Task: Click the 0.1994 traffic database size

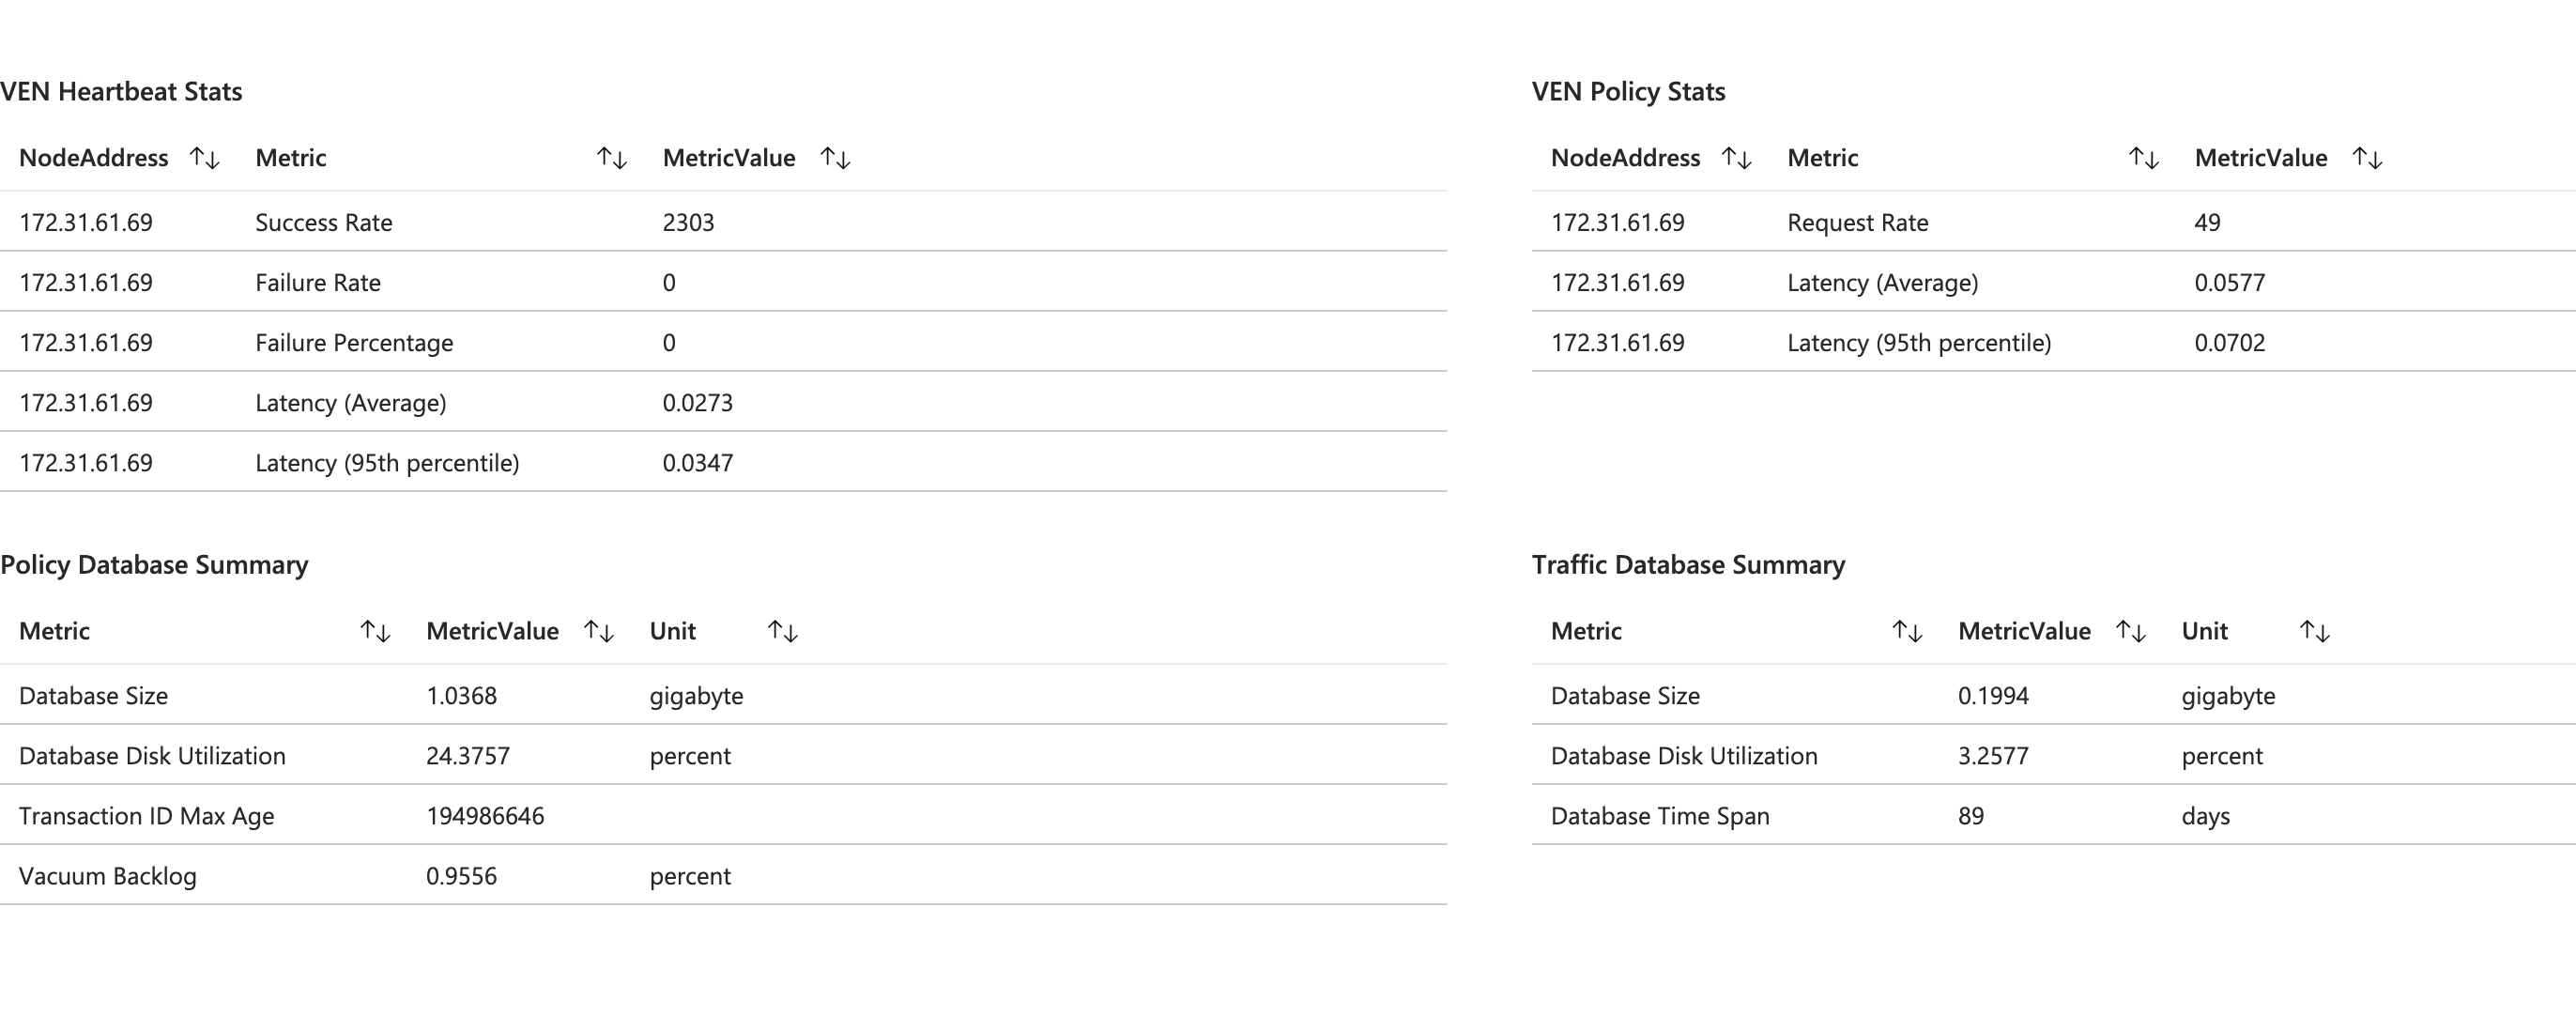Action: tap(1993, 696)
